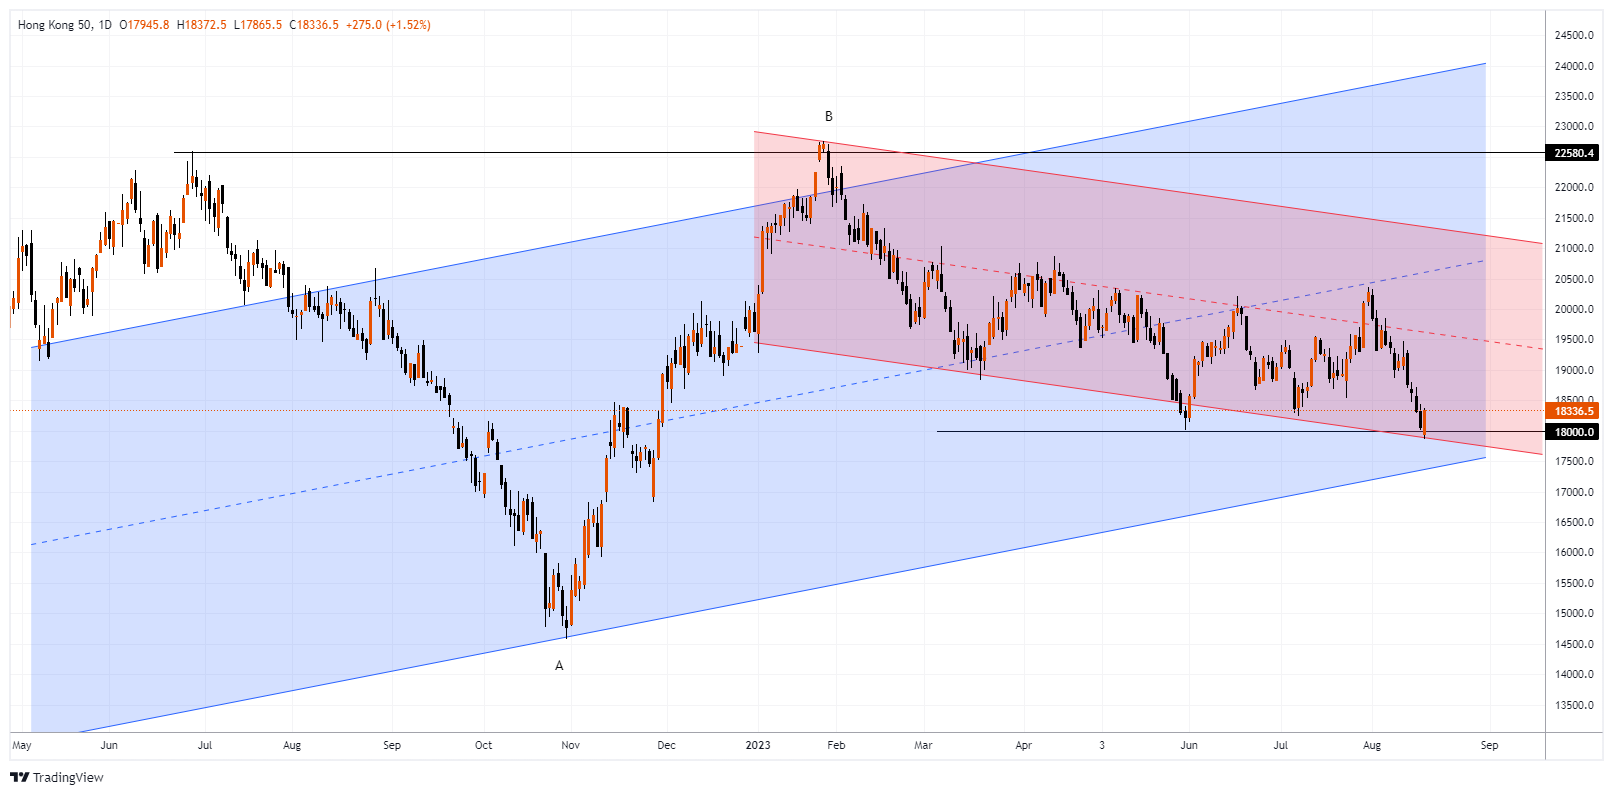Click the close value C18336.5
The width and height of the screenshot is (1613, 795).
[x=314, y=25]
